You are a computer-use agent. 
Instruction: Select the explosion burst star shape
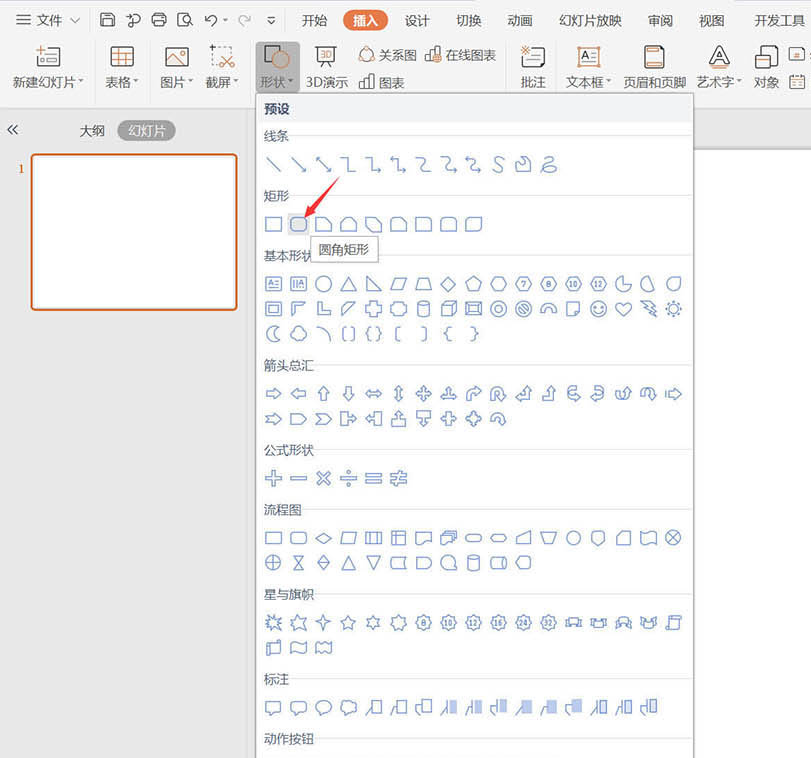pos(273,623)
